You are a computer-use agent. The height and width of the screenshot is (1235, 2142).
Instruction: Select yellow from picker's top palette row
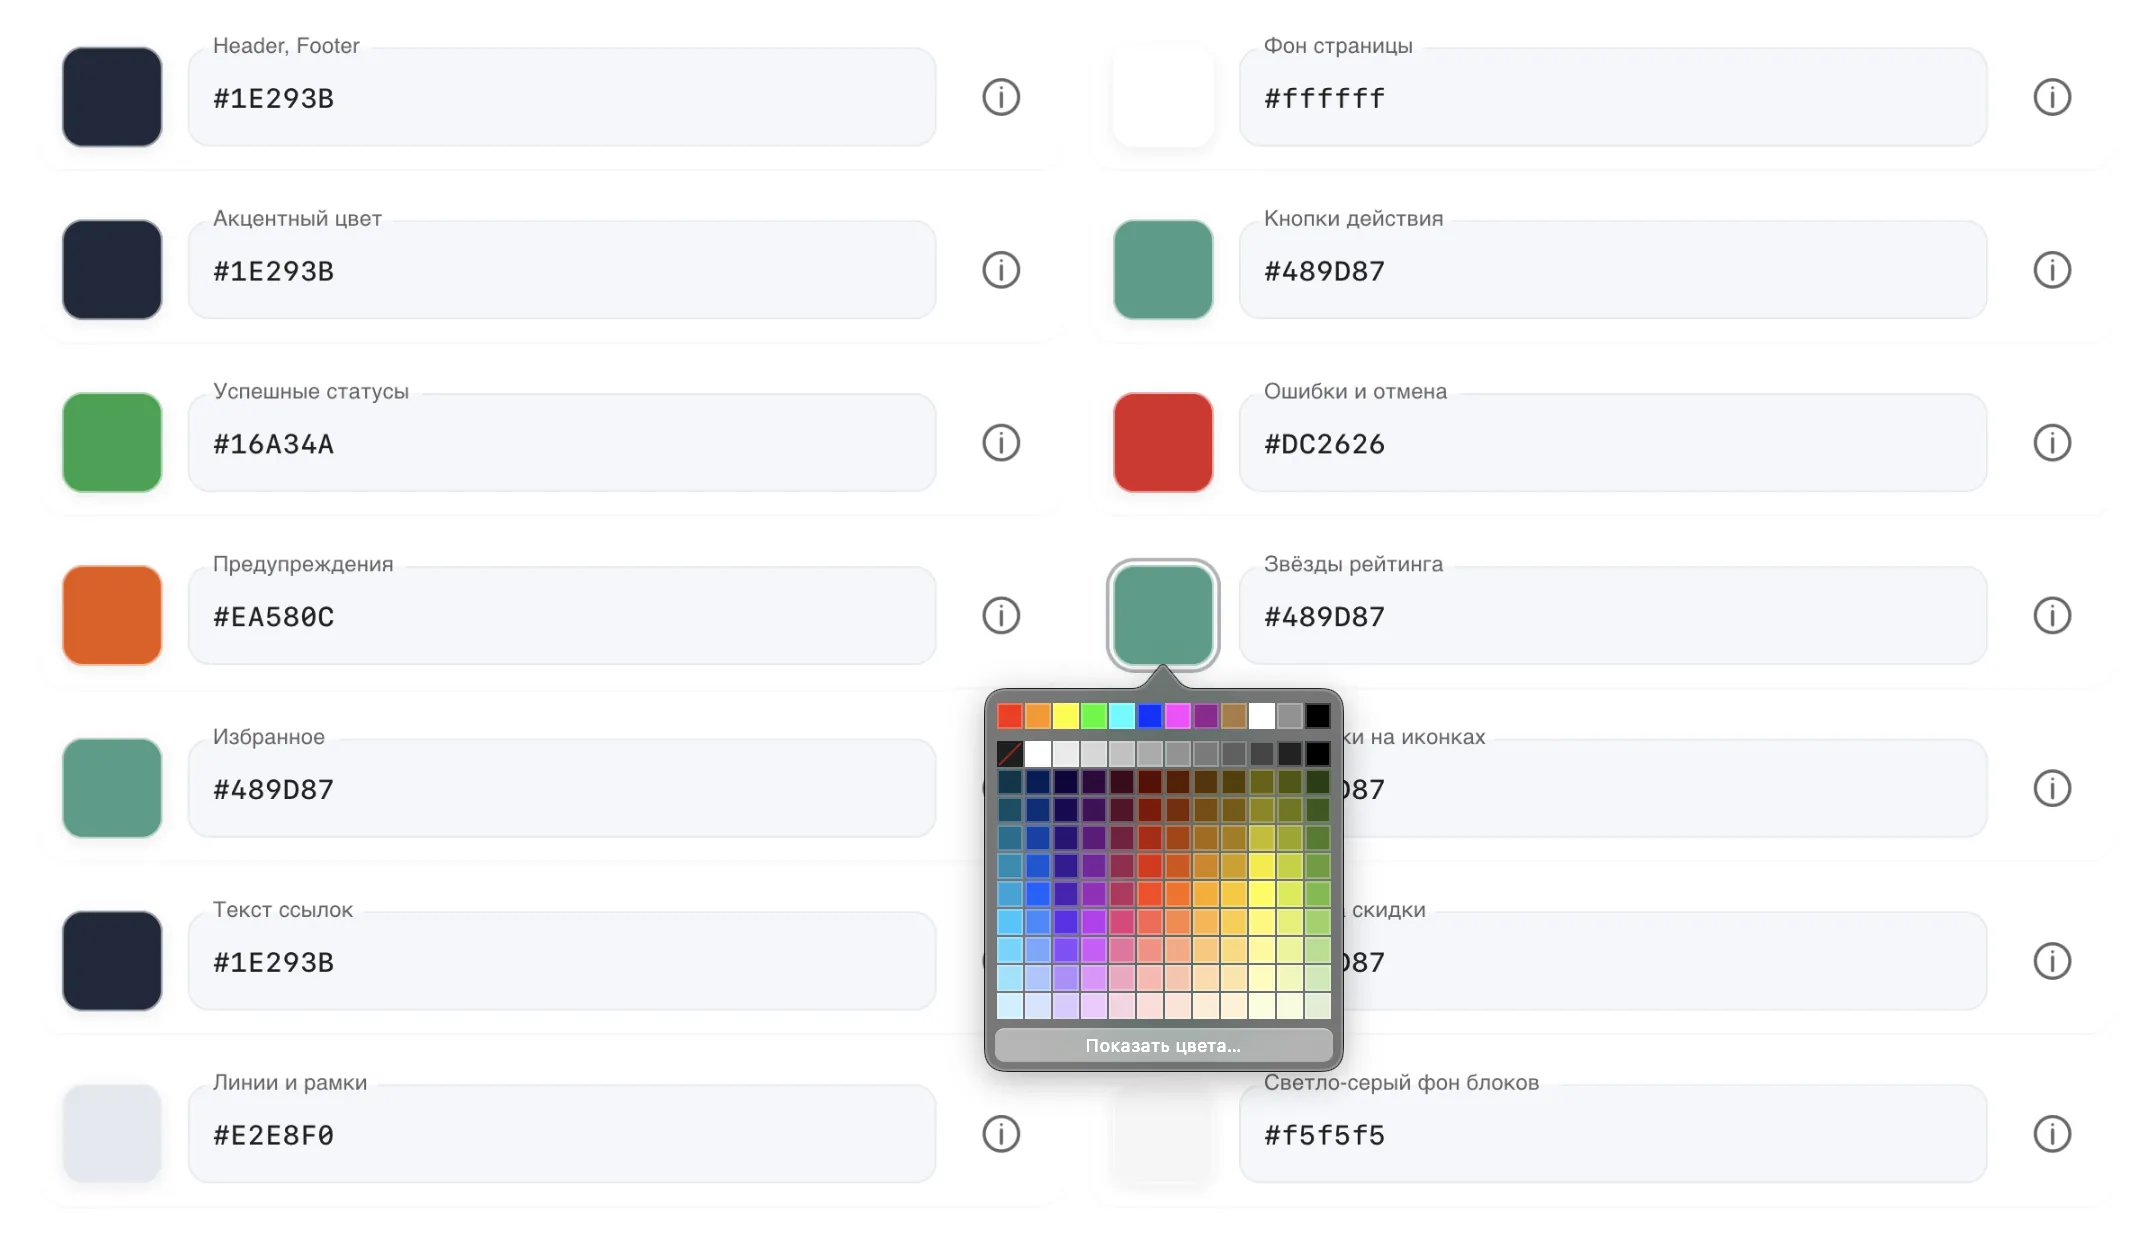point(1066,716)
